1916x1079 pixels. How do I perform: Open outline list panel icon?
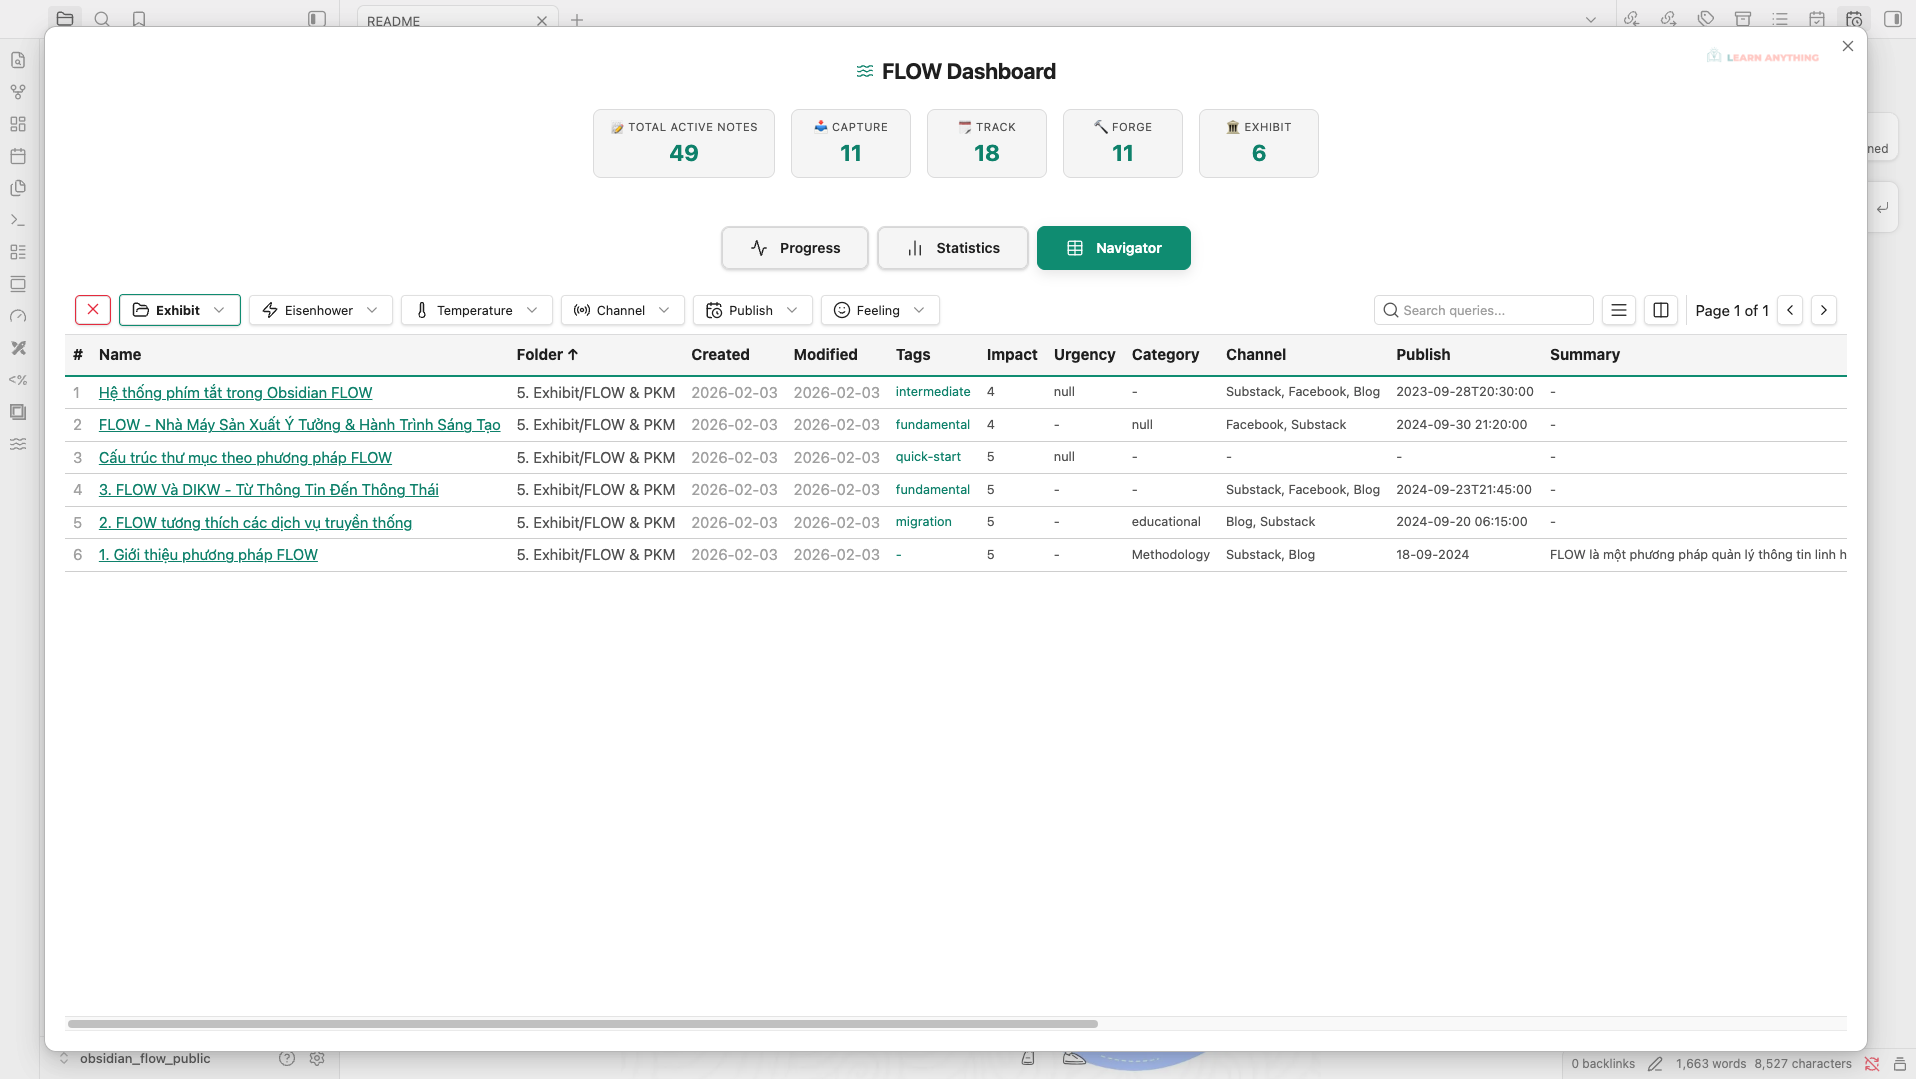pos(1780,19)
